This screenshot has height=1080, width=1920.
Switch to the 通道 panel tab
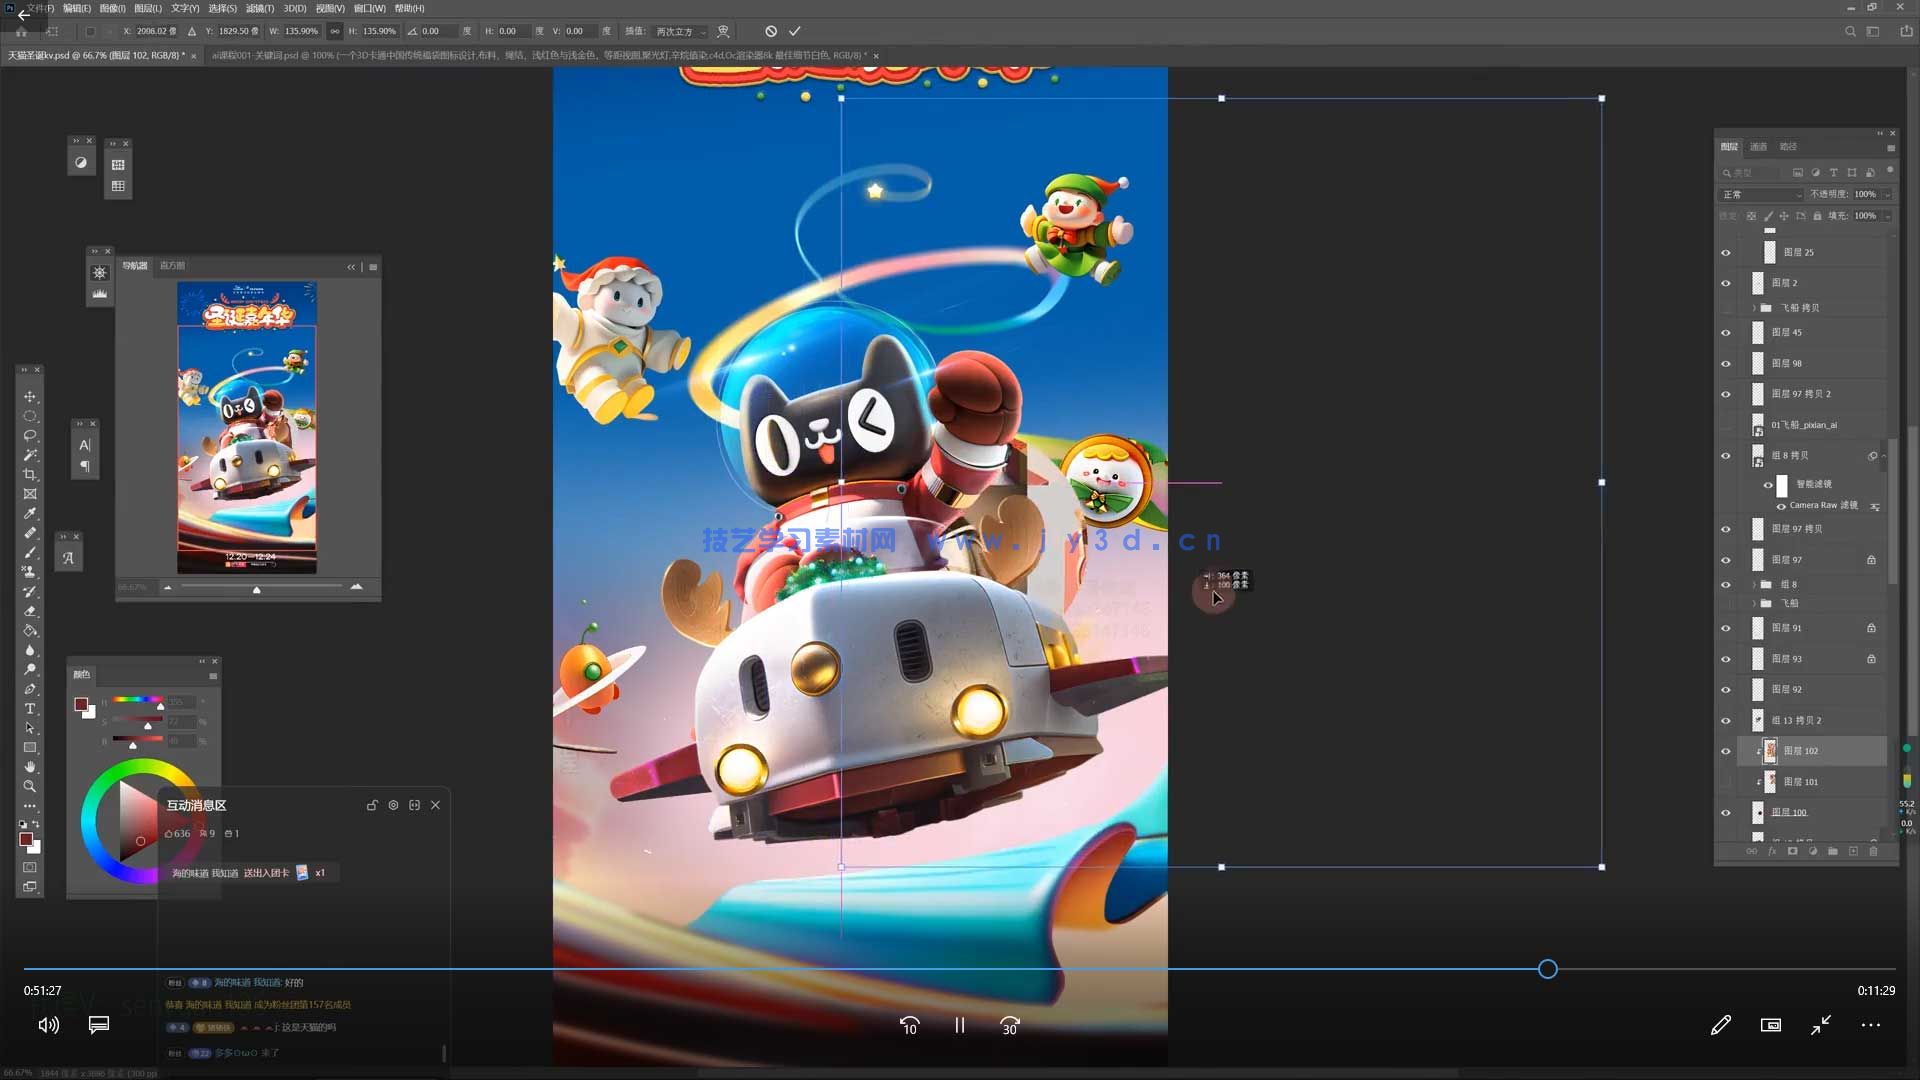click(1759, 147)
